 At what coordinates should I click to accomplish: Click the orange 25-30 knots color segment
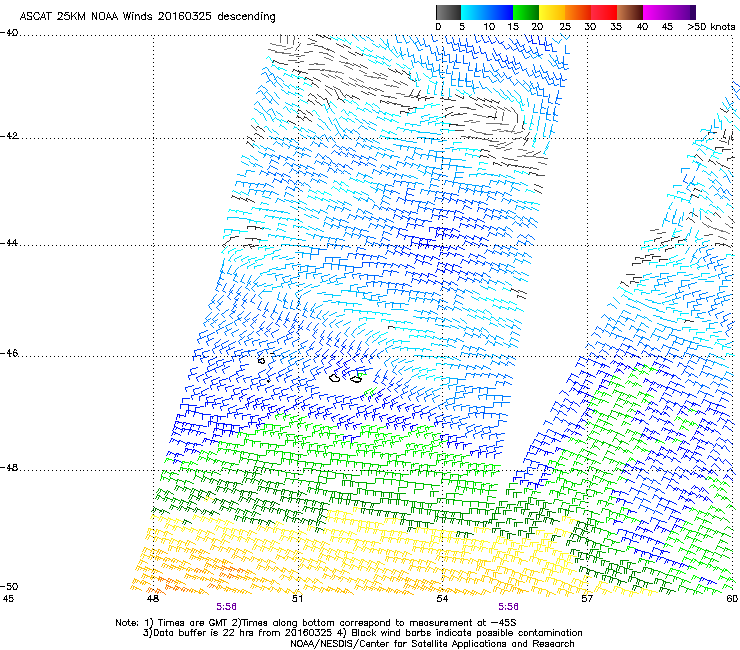coord(578,12)
